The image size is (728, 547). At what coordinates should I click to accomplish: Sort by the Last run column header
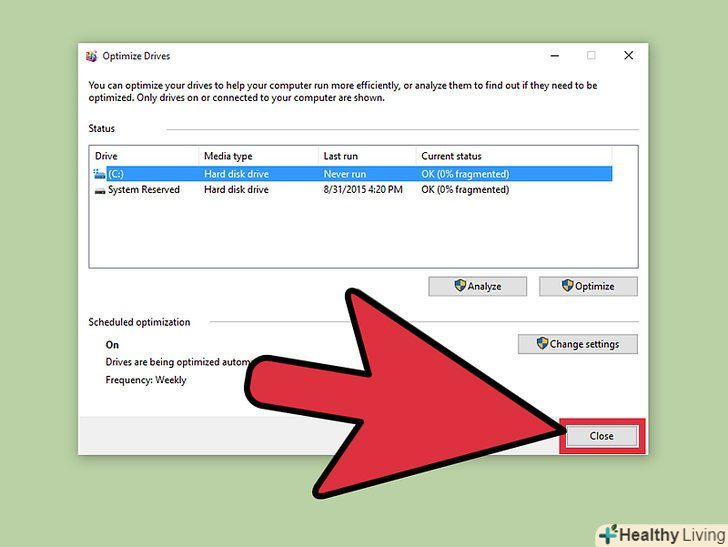tap(367, 156)
